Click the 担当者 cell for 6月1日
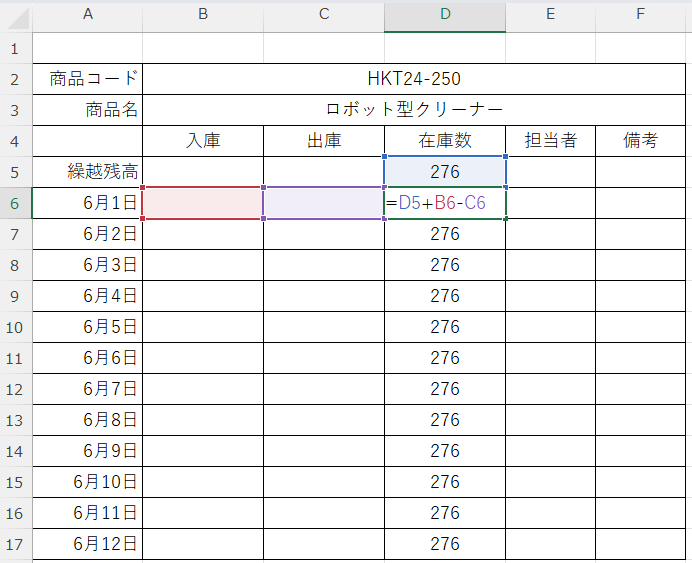Viewport: 692px width, 563px height. click(x=550, y=203)
